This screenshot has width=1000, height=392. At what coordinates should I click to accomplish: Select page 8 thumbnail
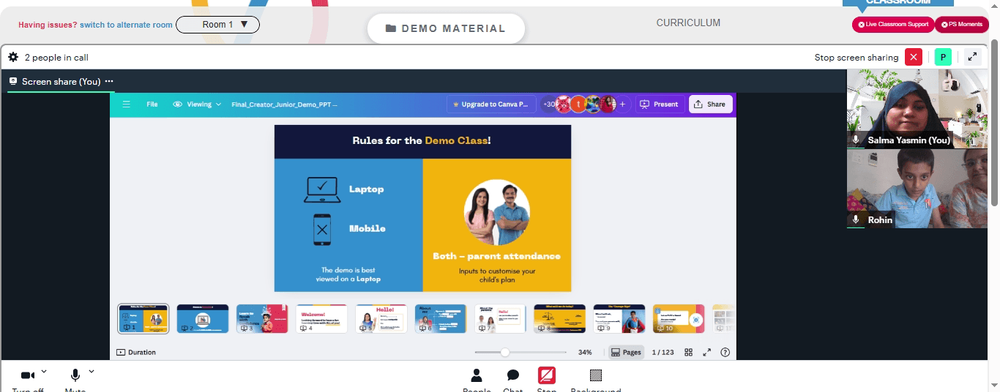[559, 319]
